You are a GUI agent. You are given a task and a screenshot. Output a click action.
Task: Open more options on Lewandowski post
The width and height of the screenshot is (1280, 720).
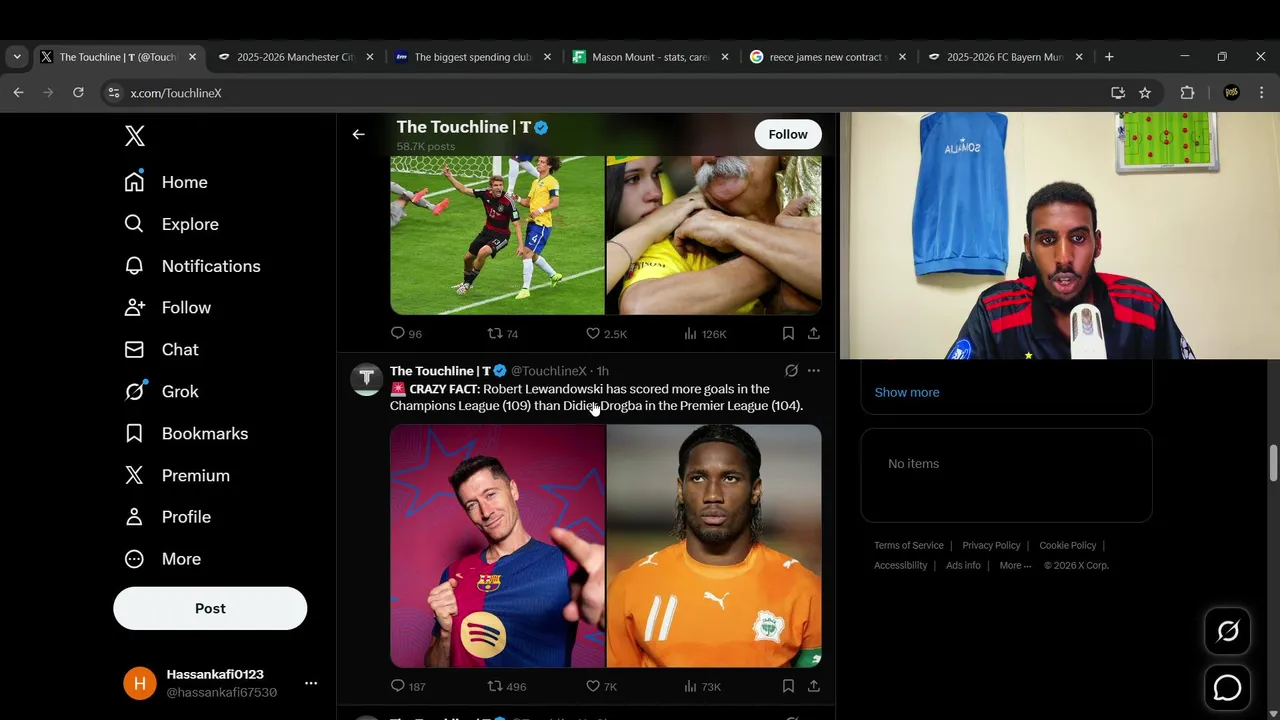click(814, 371)
